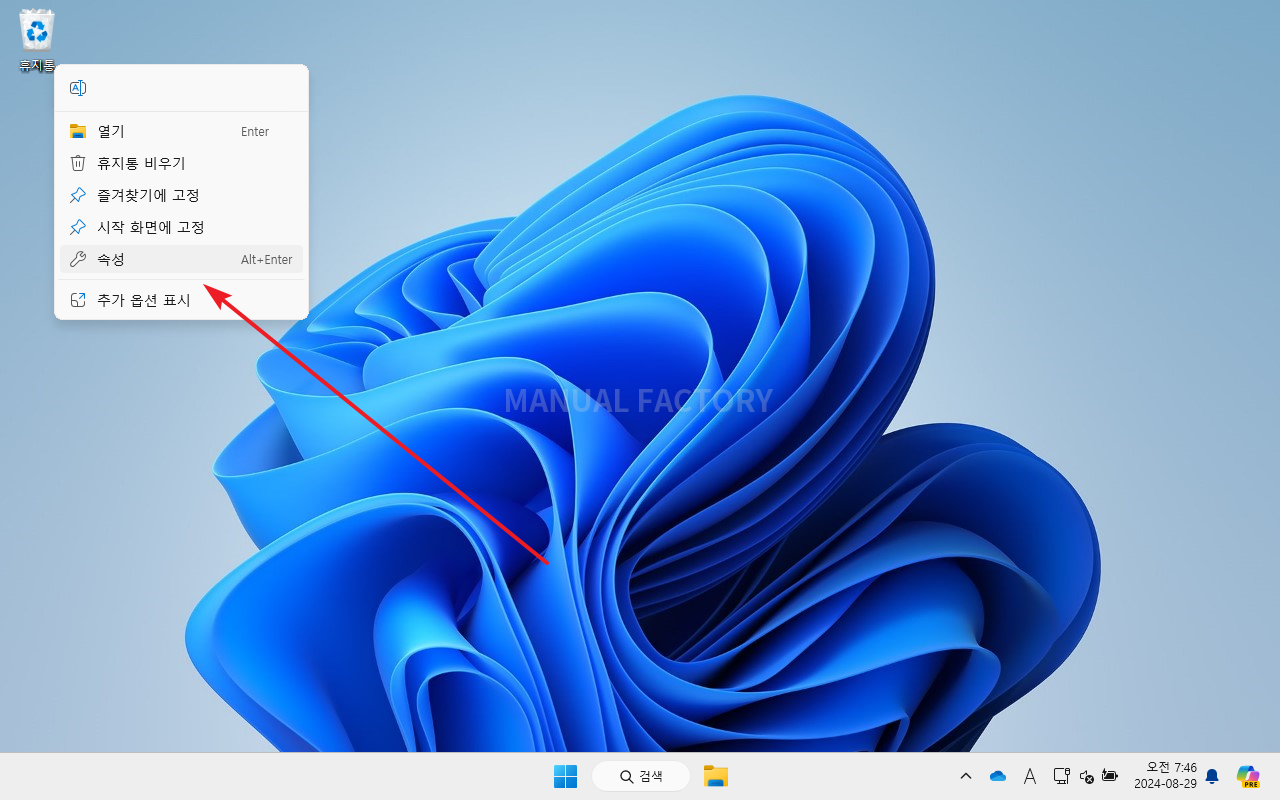Screen dimensions: 1280x800
Task: Select 휴지통 비우기 to empty the bin
Action: (x=181, y=163)
